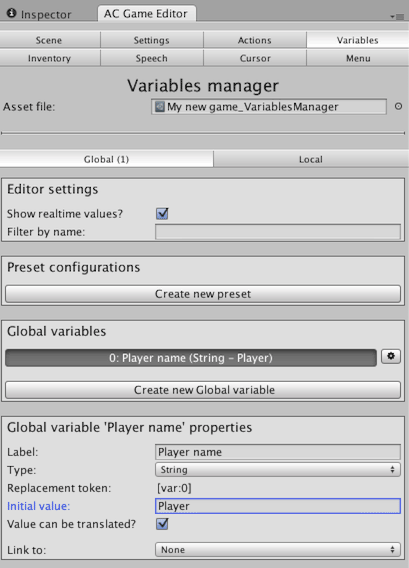Switch to the Inspector tab

[x=39, y=14]
